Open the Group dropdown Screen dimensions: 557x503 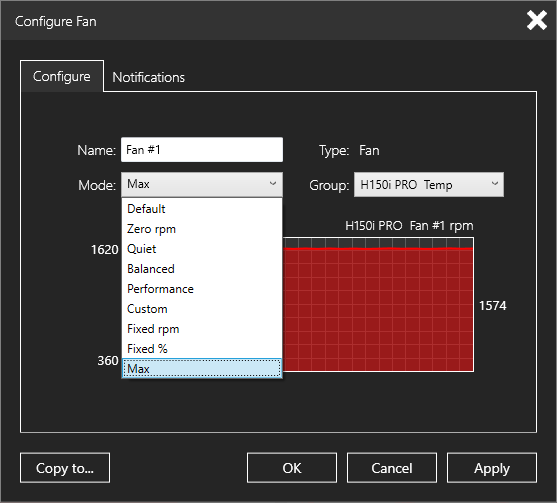(x=428, y=185)
